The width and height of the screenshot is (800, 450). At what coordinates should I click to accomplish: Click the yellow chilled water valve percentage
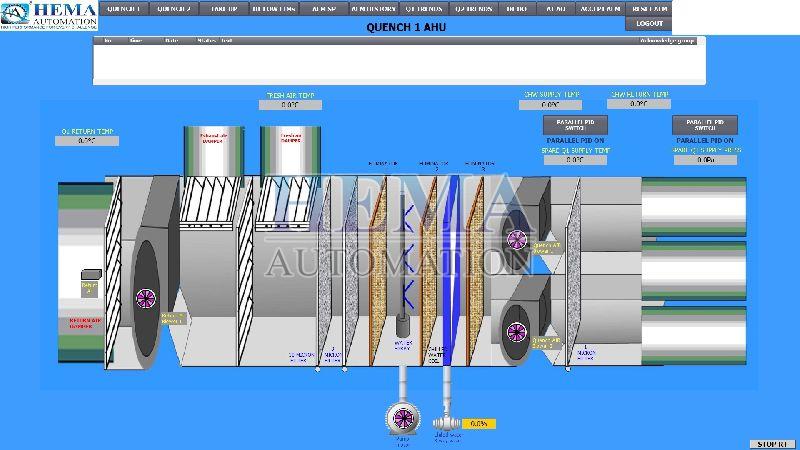pos(479,423)
